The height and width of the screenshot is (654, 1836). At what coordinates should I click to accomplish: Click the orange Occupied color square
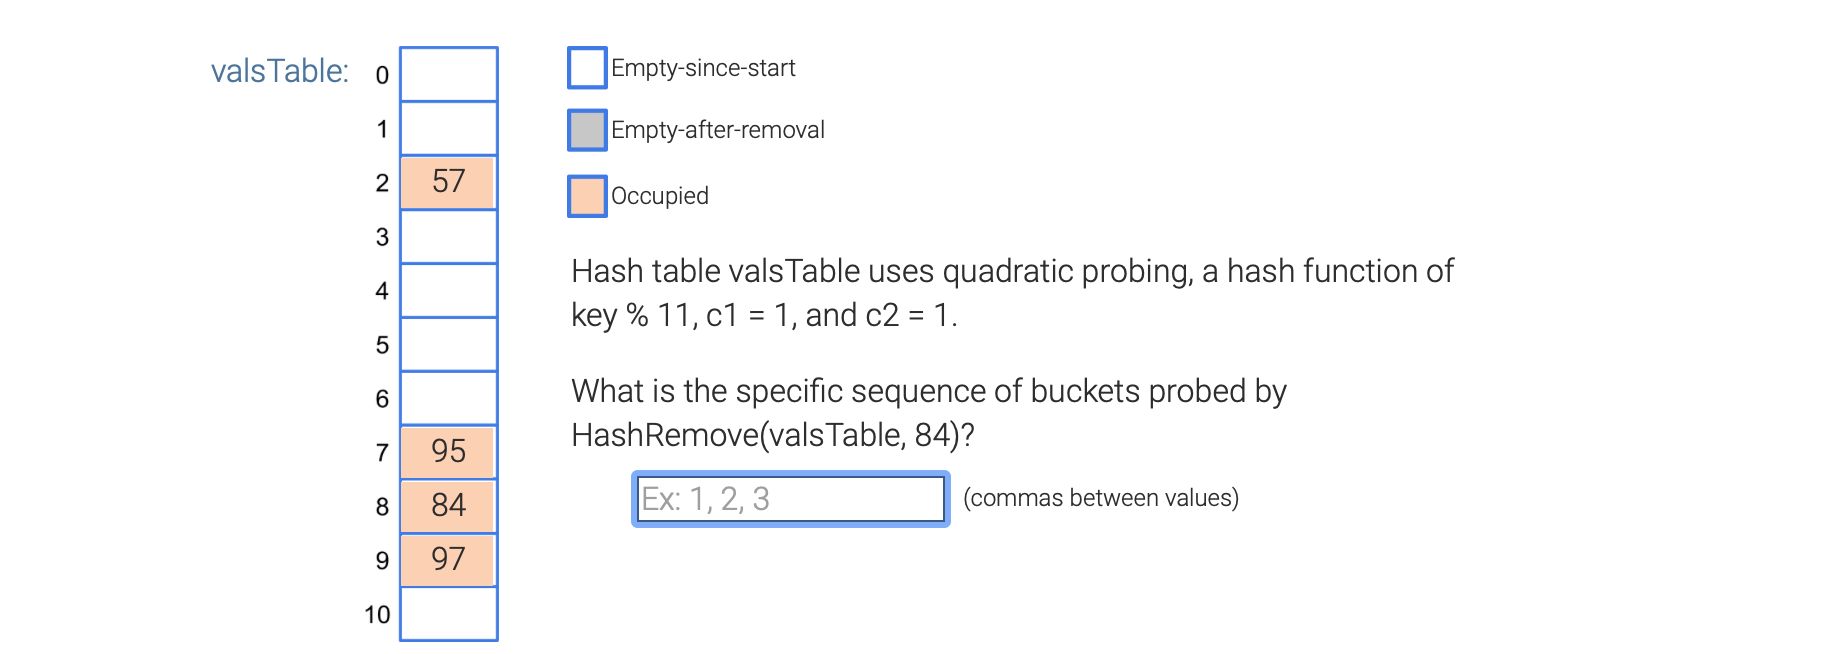click(x=587, y=195)
